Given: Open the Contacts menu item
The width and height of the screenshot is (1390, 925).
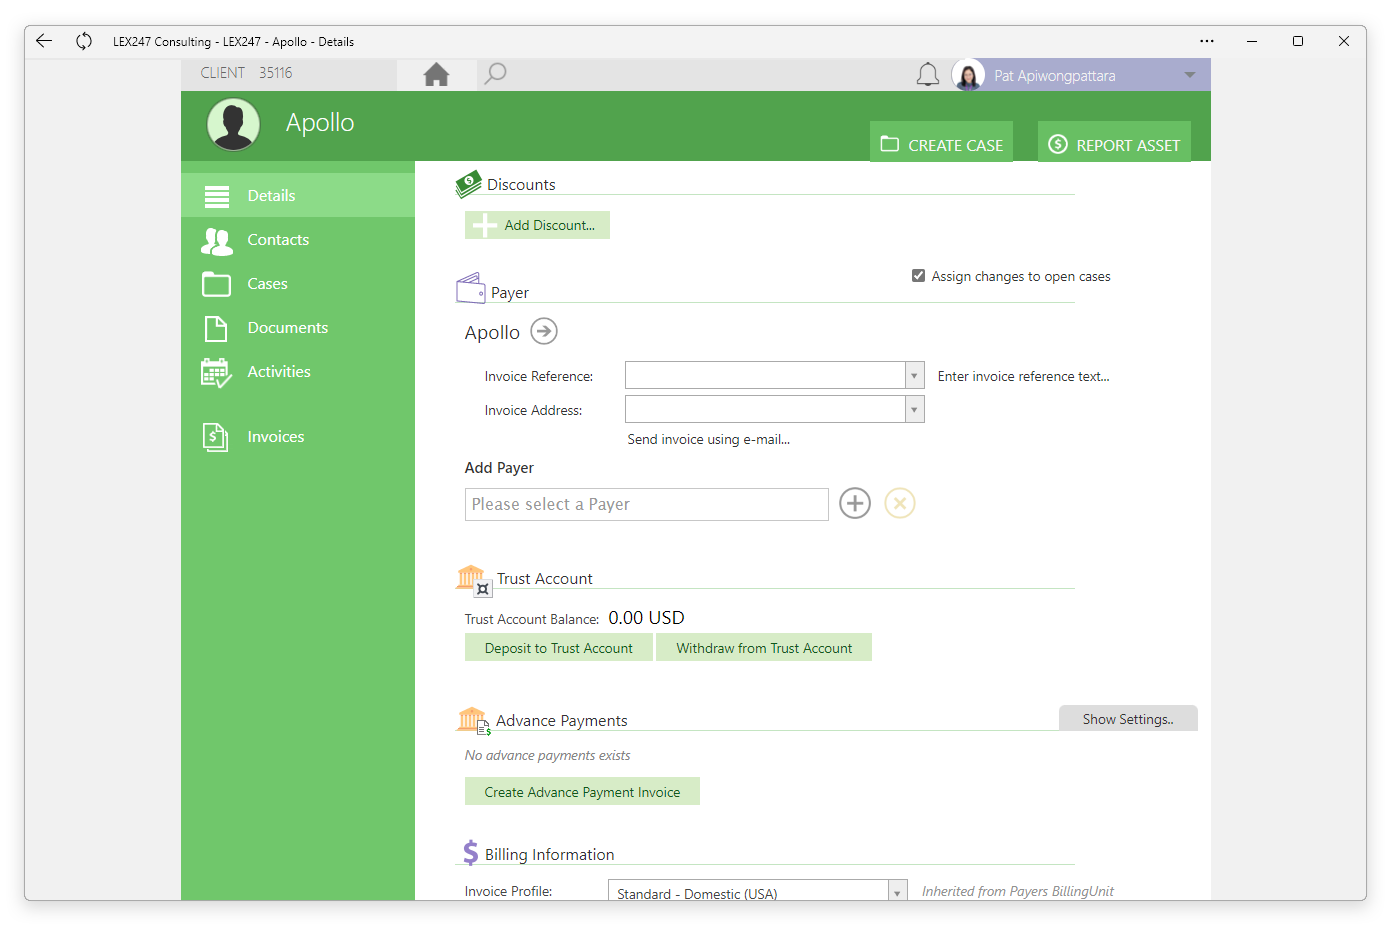Looking at the screenshot, I should [x=298, y=240].
